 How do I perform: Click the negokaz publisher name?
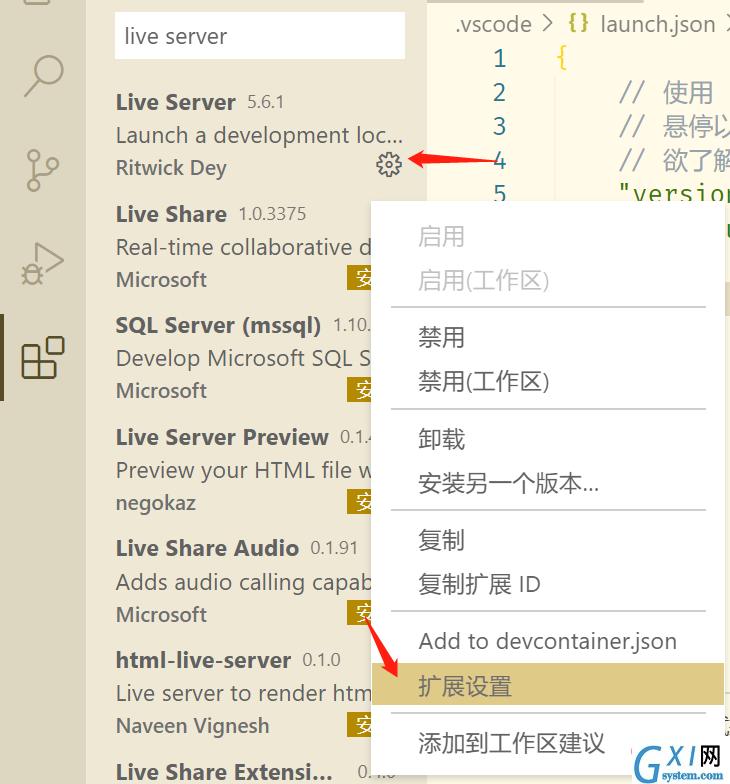click(156, 503)
